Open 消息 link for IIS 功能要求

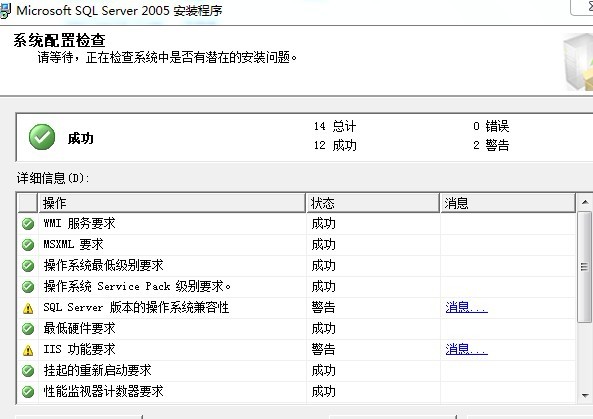pos(466,349)
